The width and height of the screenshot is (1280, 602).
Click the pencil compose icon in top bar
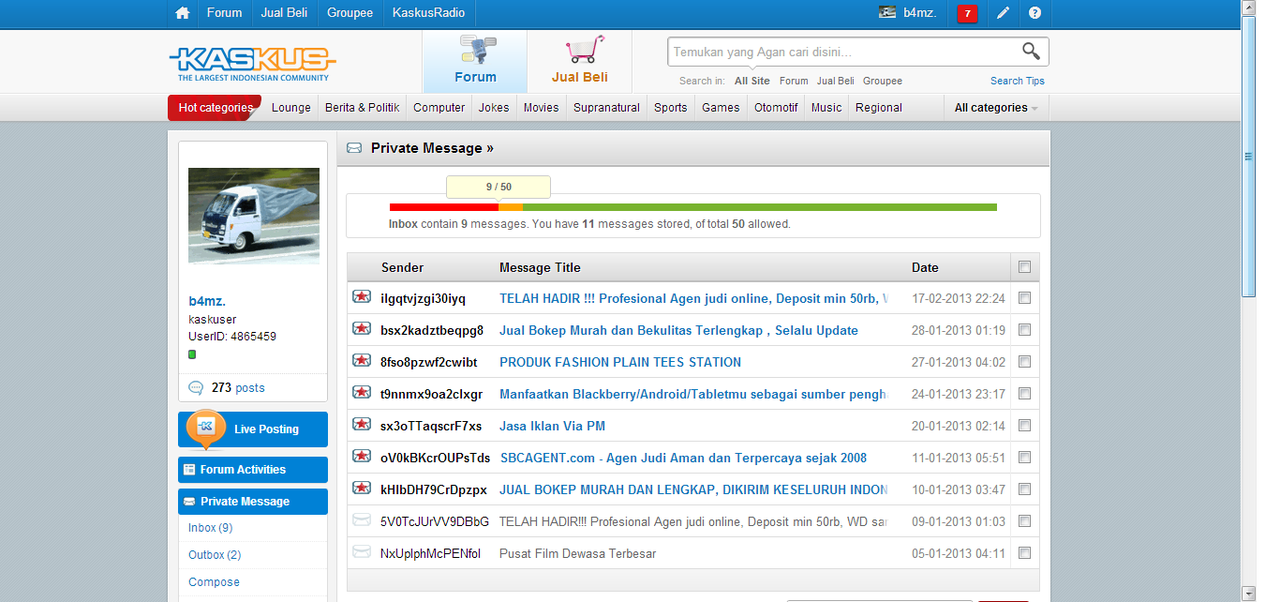[1003, 13]
